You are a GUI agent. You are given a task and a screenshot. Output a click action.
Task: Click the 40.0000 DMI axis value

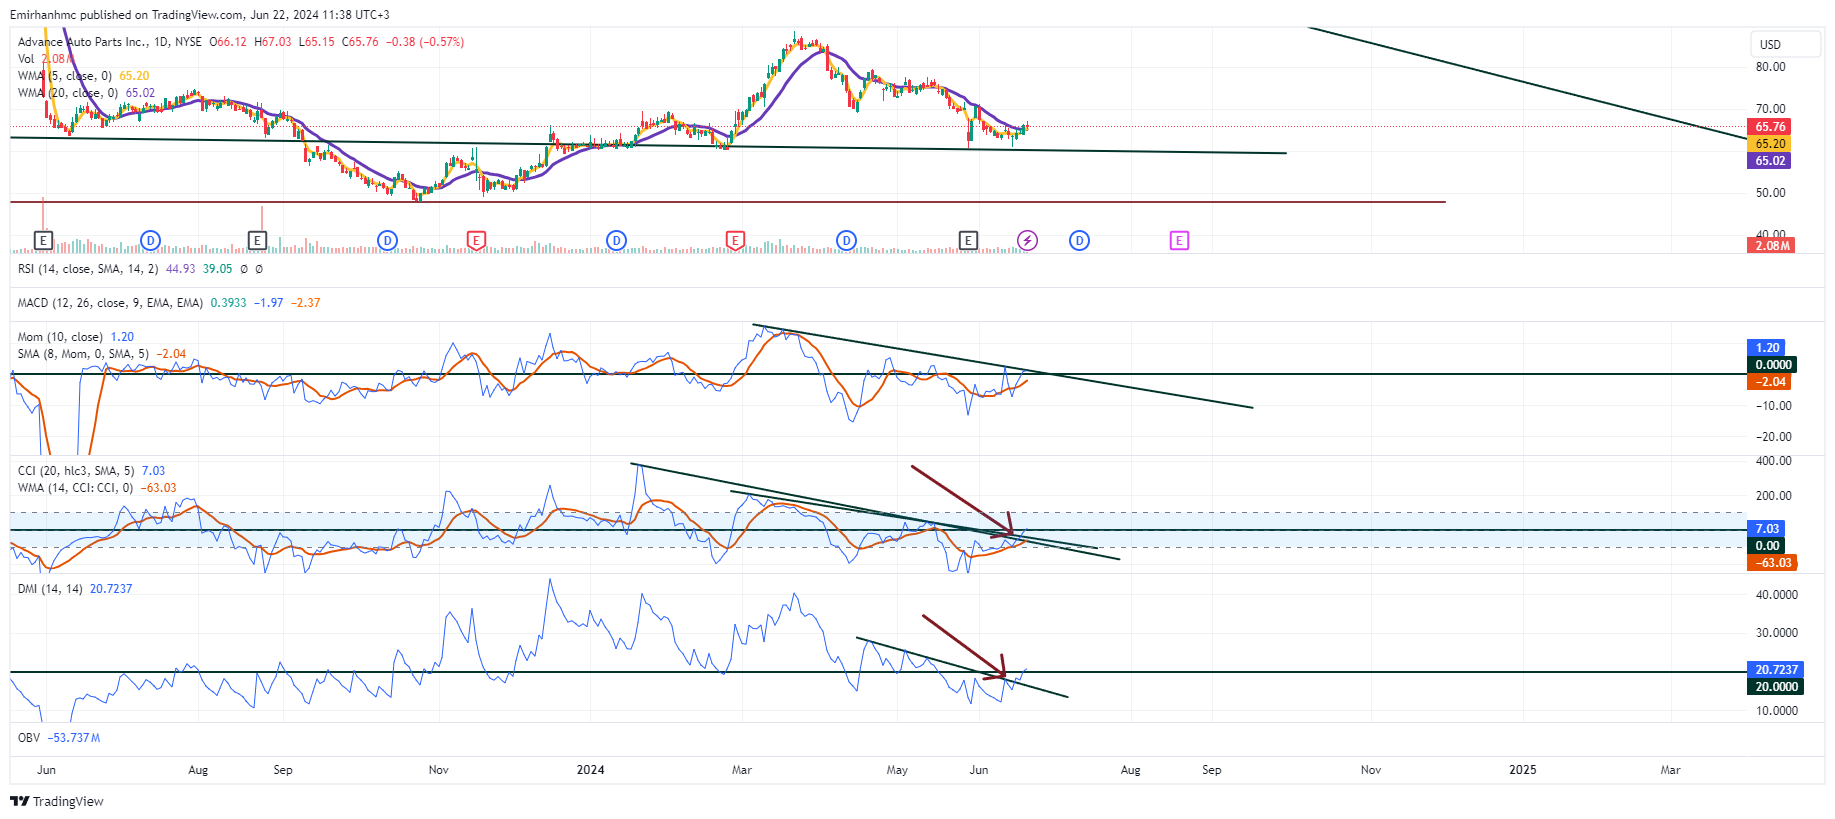pyautogui.click(x=1777, y=595)
